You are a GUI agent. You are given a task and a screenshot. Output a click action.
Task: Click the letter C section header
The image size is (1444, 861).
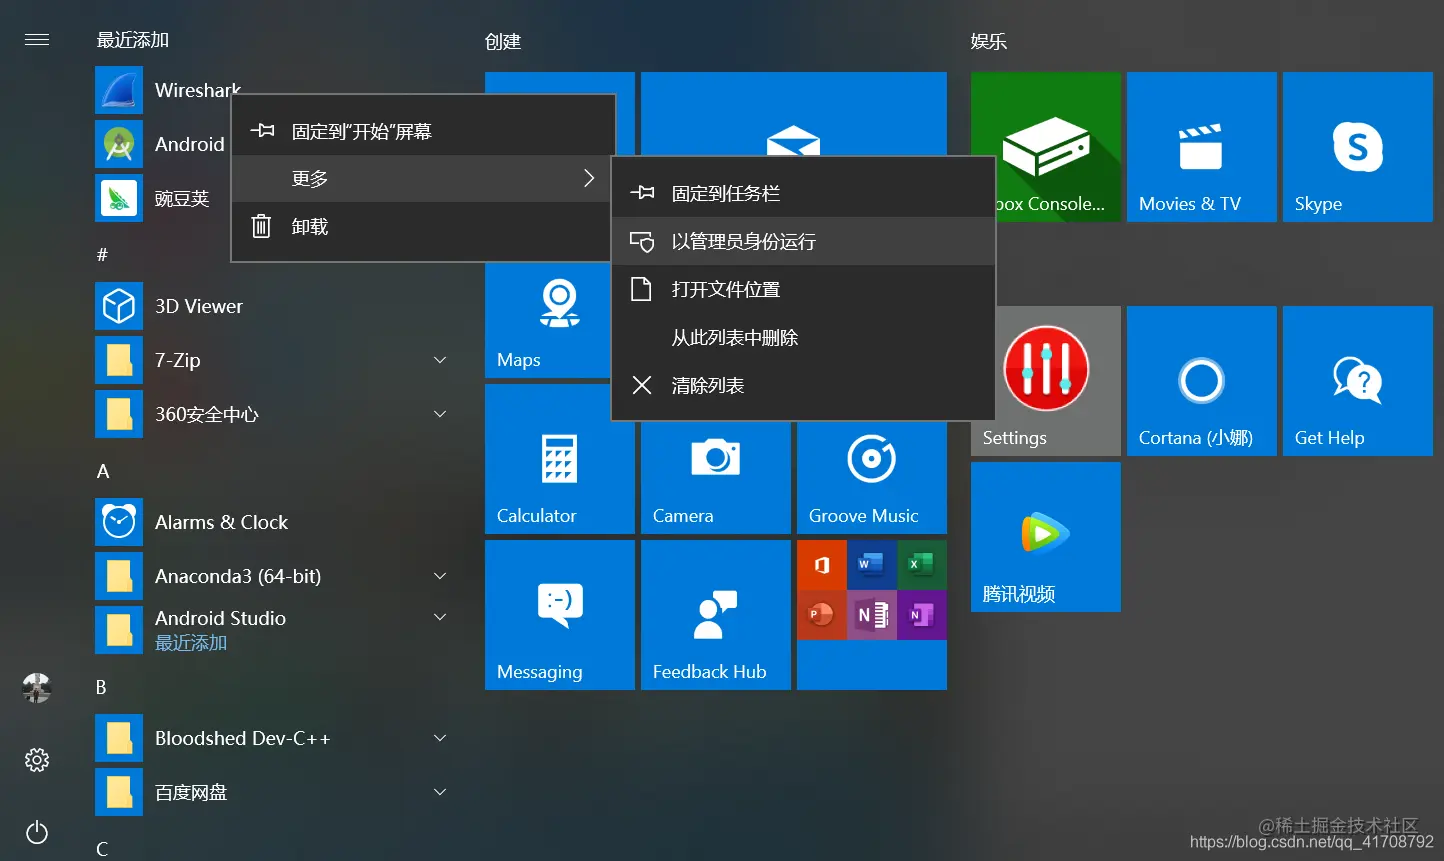click(102, 849)
